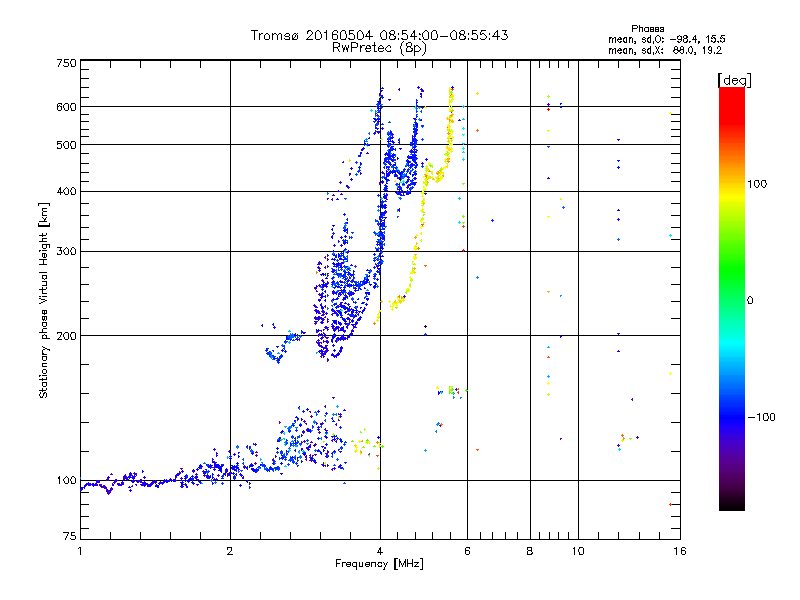Click the '8' frequency tick label
800x600 pixels.
coord(530,551)
